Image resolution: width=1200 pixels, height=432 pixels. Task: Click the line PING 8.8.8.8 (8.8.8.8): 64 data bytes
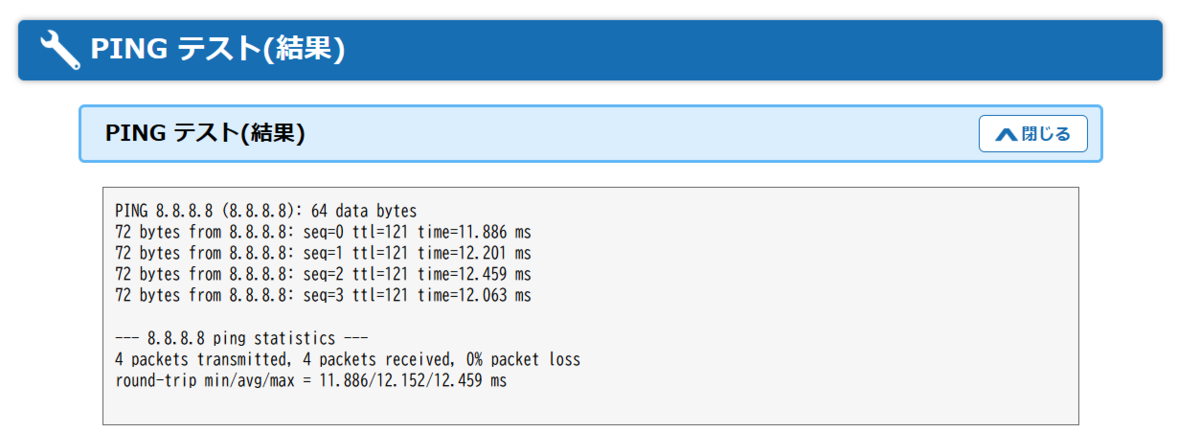point(266,211)
